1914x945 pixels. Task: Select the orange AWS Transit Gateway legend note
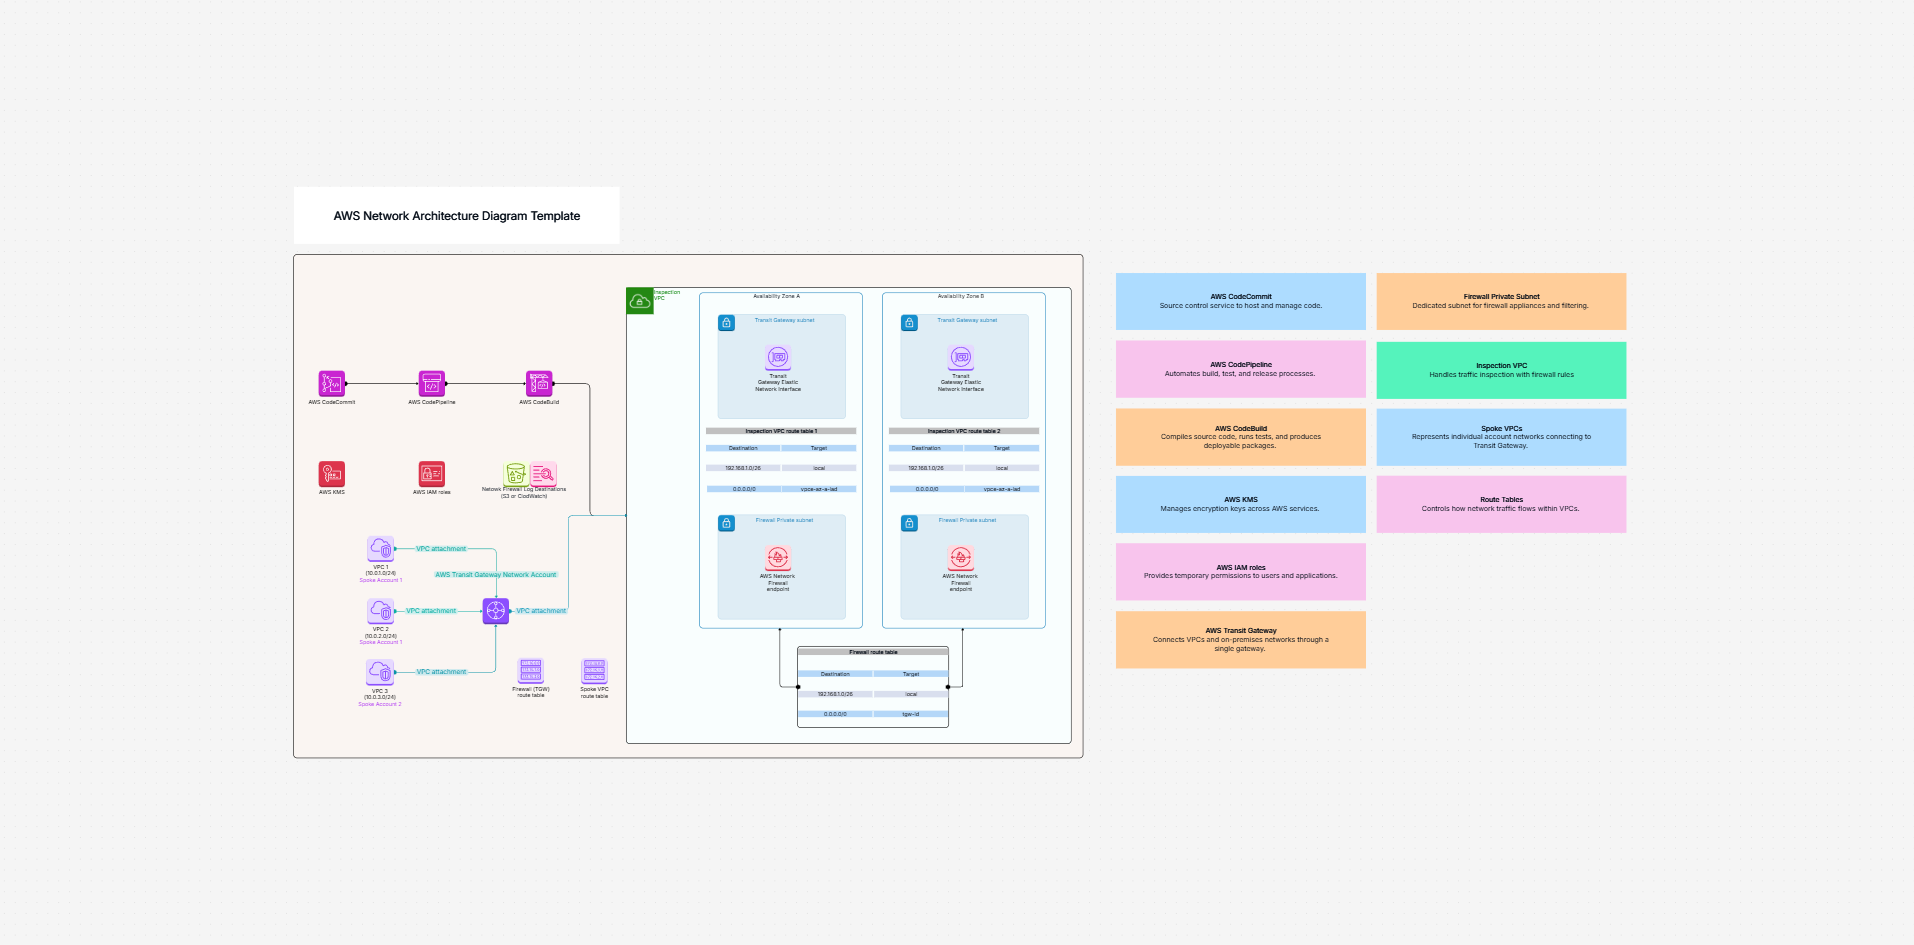[x=1241, y=640]
